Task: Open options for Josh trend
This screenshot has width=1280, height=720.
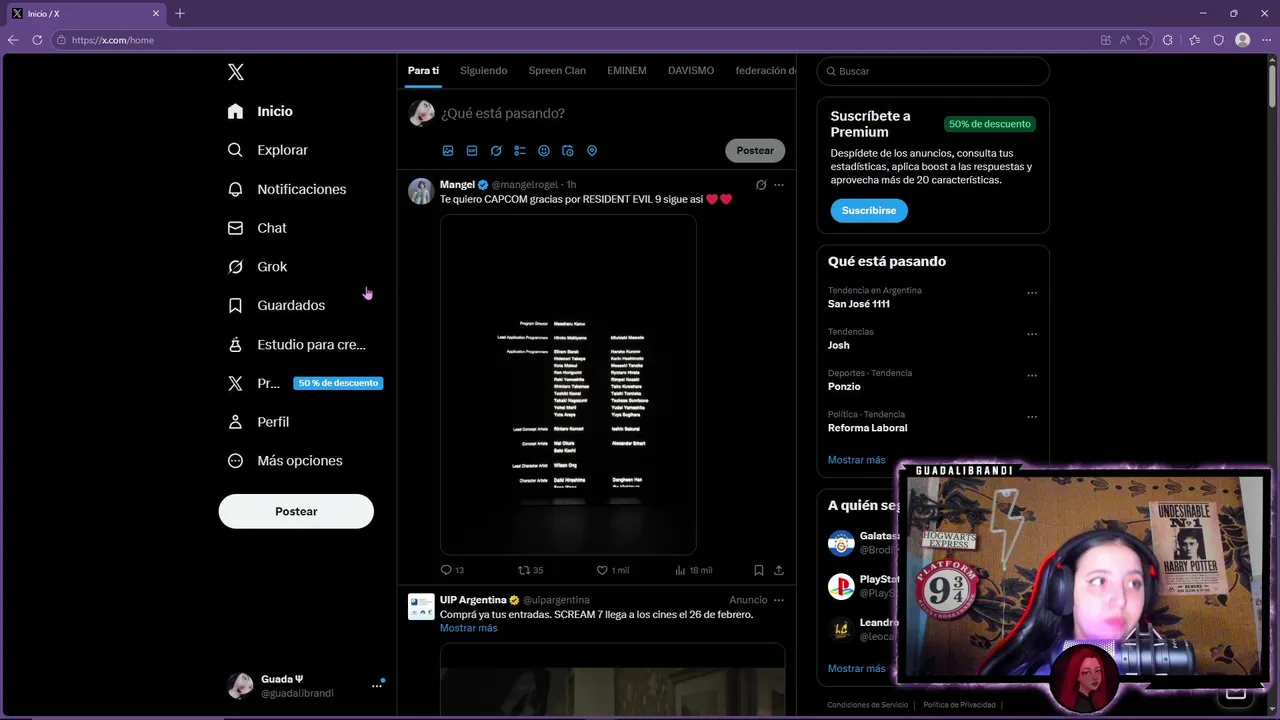Action: click(x=1032, y=334)
